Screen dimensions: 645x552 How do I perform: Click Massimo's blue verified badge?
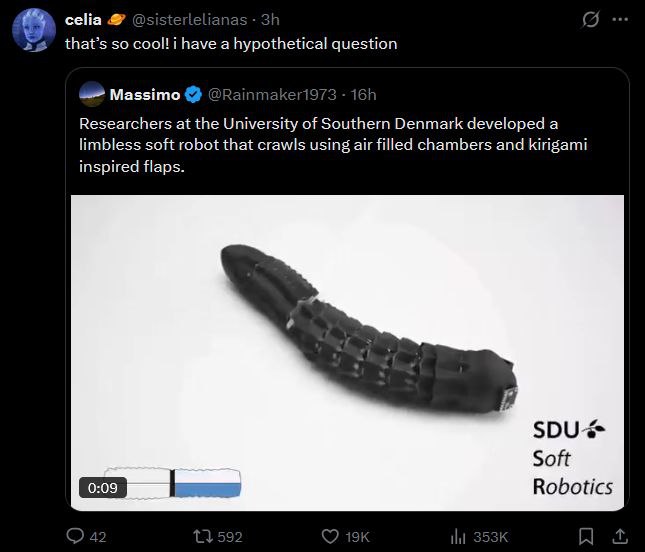pos(193,95)
